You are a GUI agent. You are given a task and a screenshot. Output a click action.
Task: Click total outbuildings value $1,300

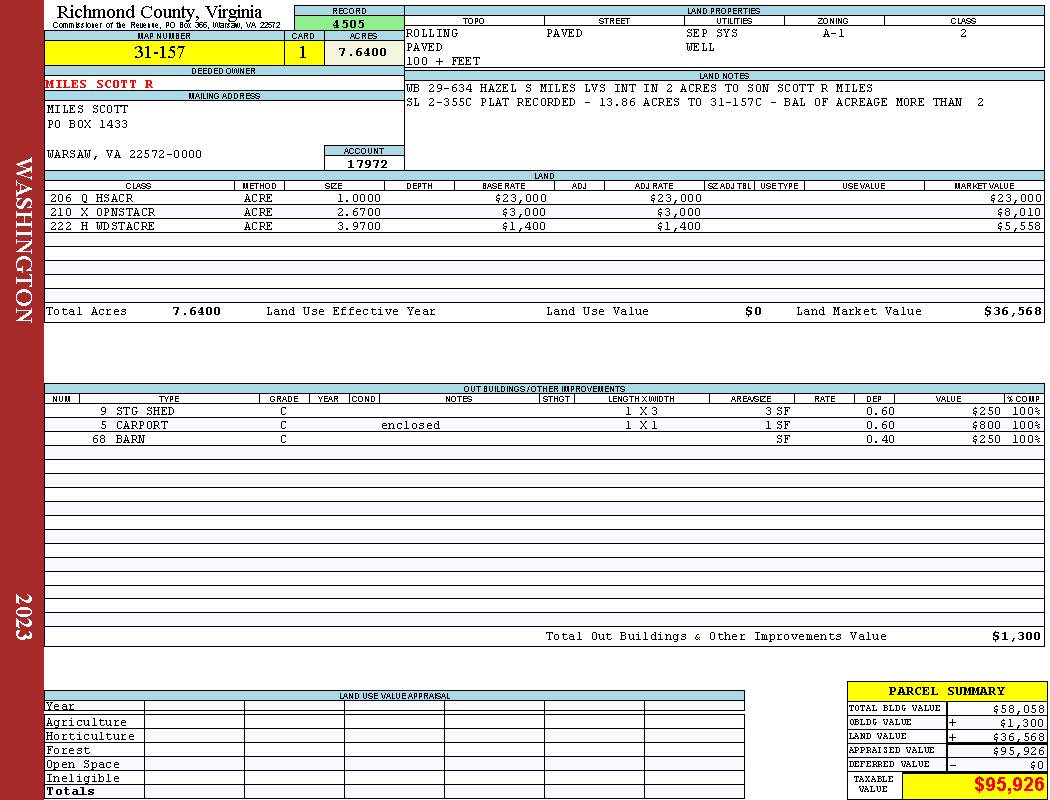1017,637
